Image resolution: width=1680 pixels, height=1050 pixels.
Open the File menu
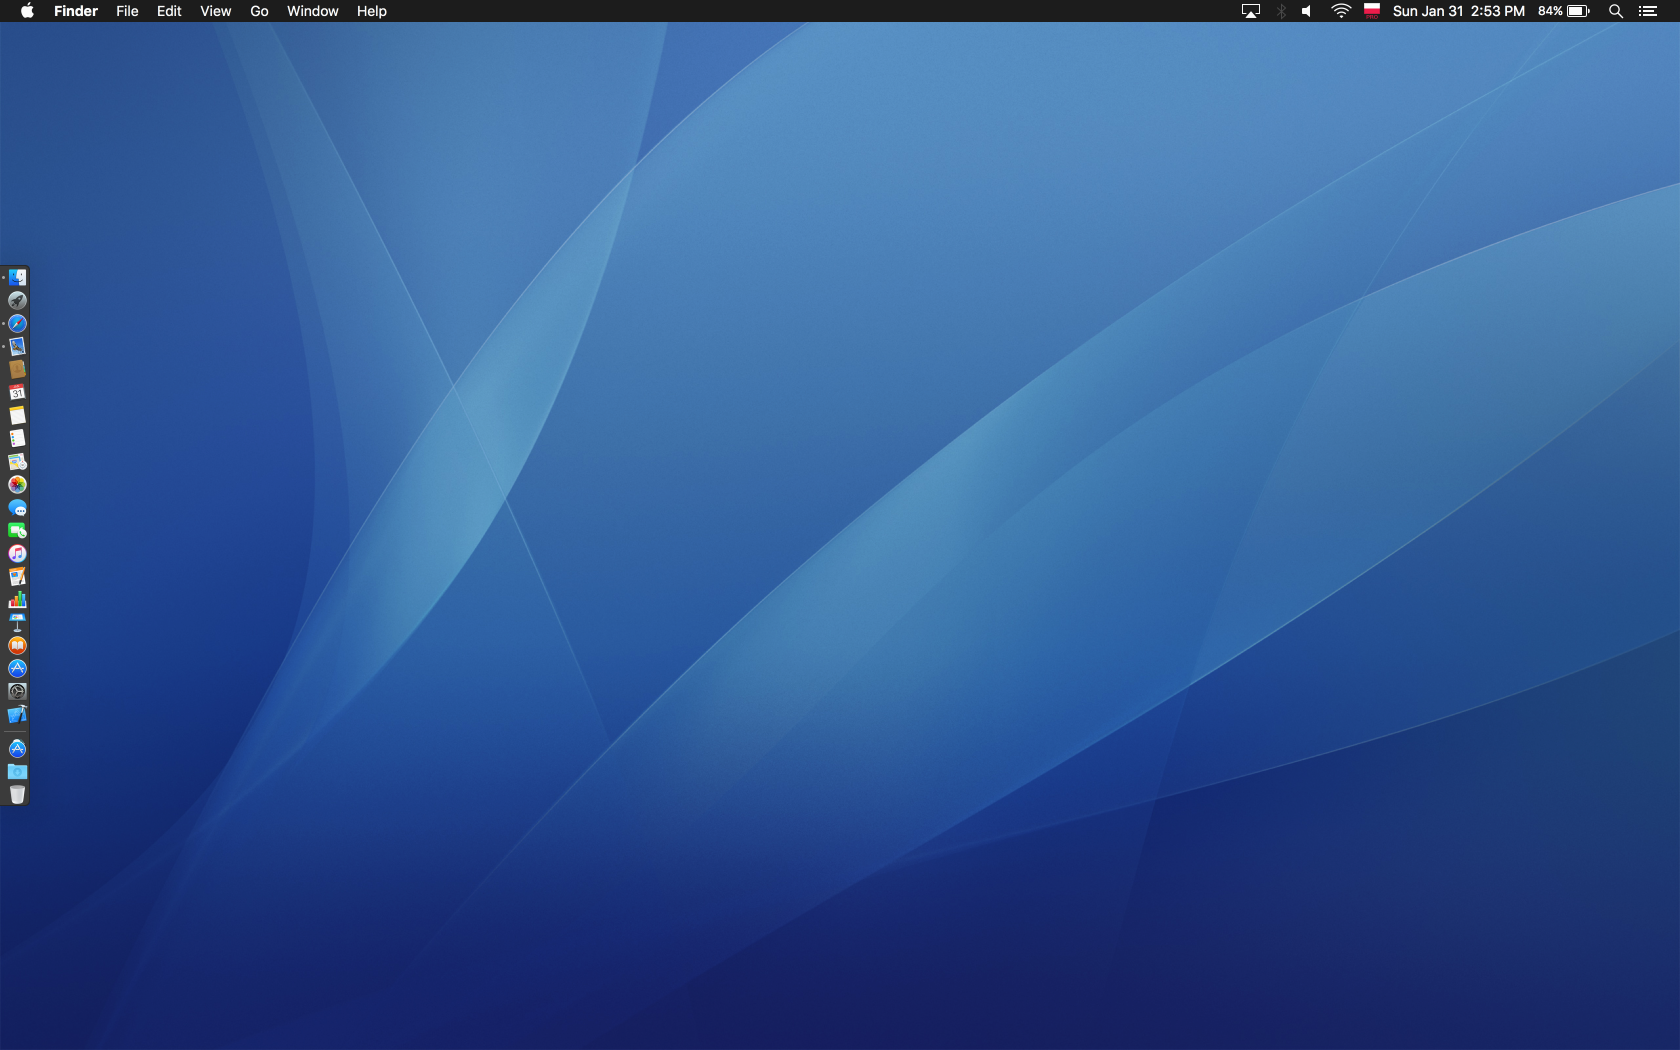coord(127,11)
